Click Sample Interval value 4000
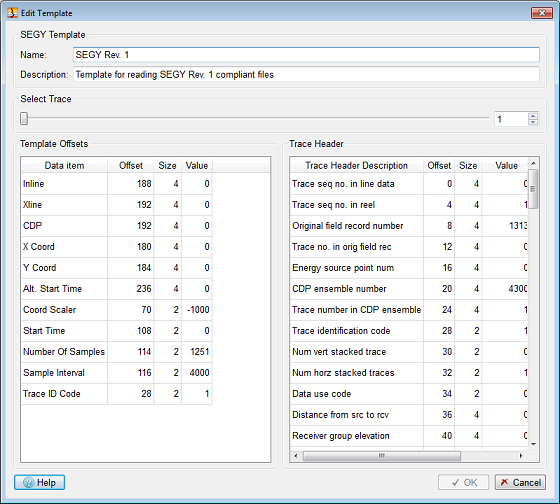The image size is (560, 504). coord(197,373)
